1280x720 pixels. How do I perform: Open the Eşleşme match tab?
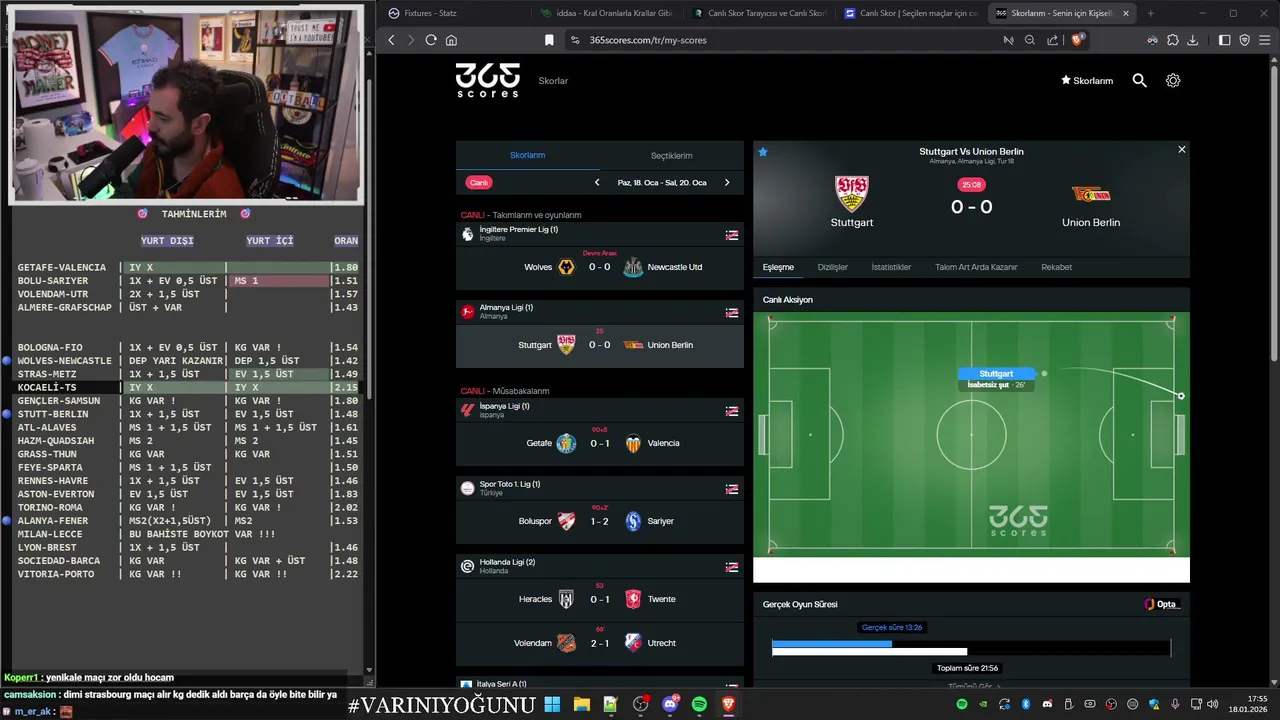pos(778,267)
